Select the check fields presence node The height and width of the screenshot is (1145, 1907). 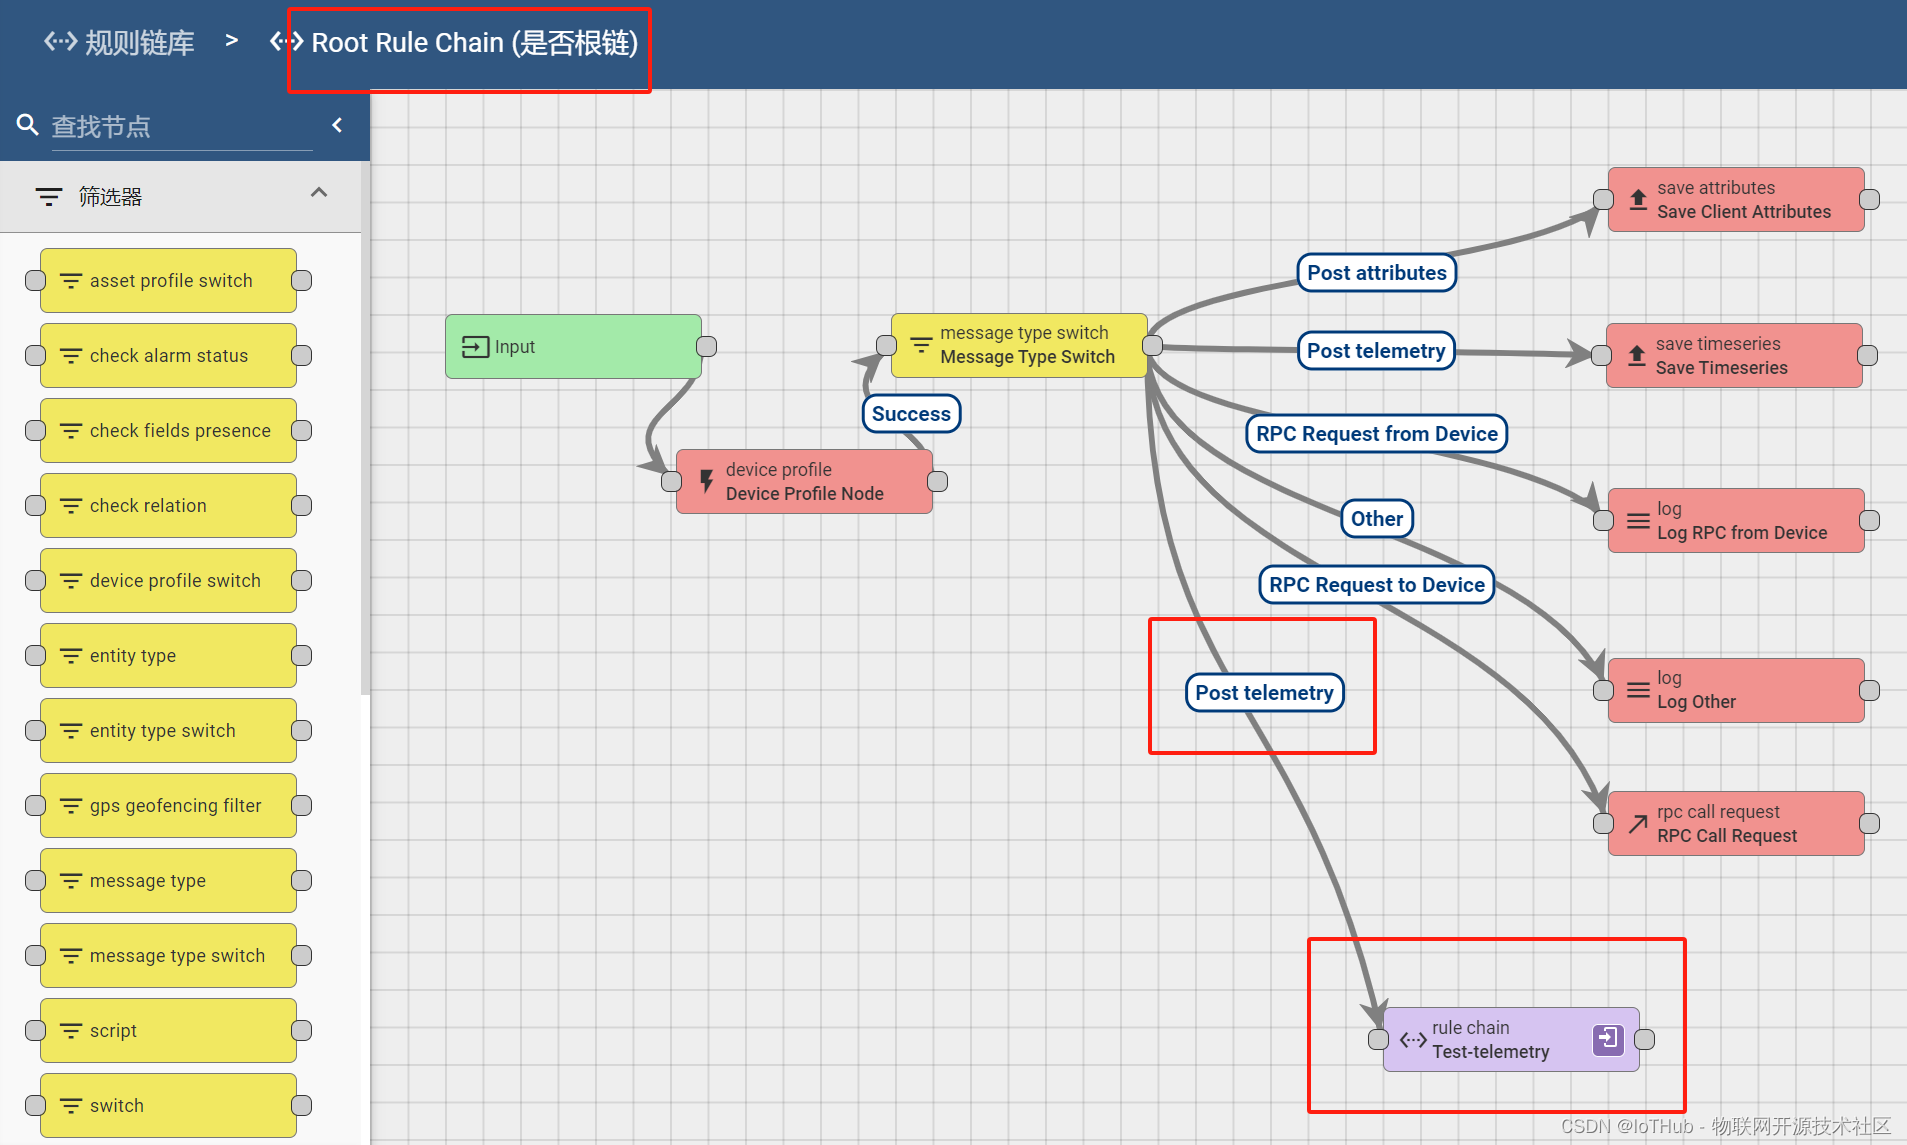pyautogui.click(x=169, y=431)
